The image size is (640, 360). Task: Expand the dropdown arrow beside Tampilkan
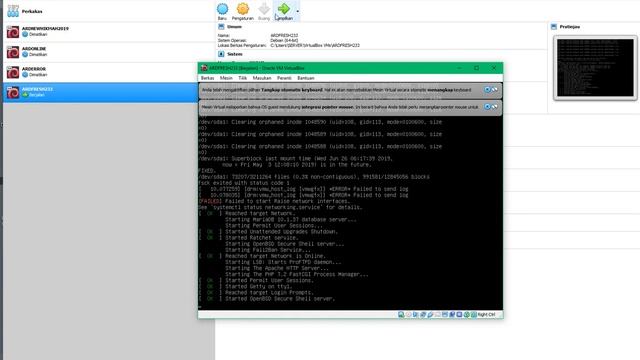click(298, 11)
